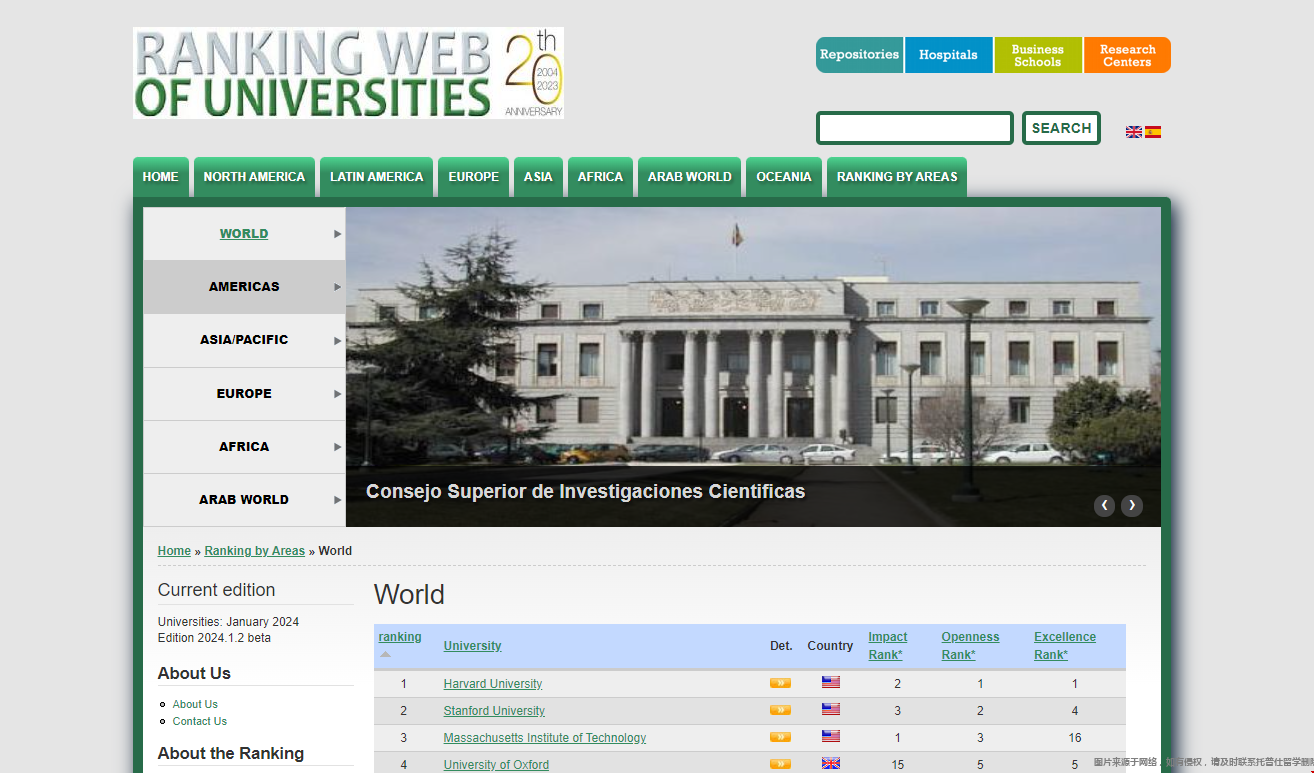Viewport: 1314px width, 773px height.
Task: Sort by the Excellence Rank column
Action: [x=1065, y=646]
